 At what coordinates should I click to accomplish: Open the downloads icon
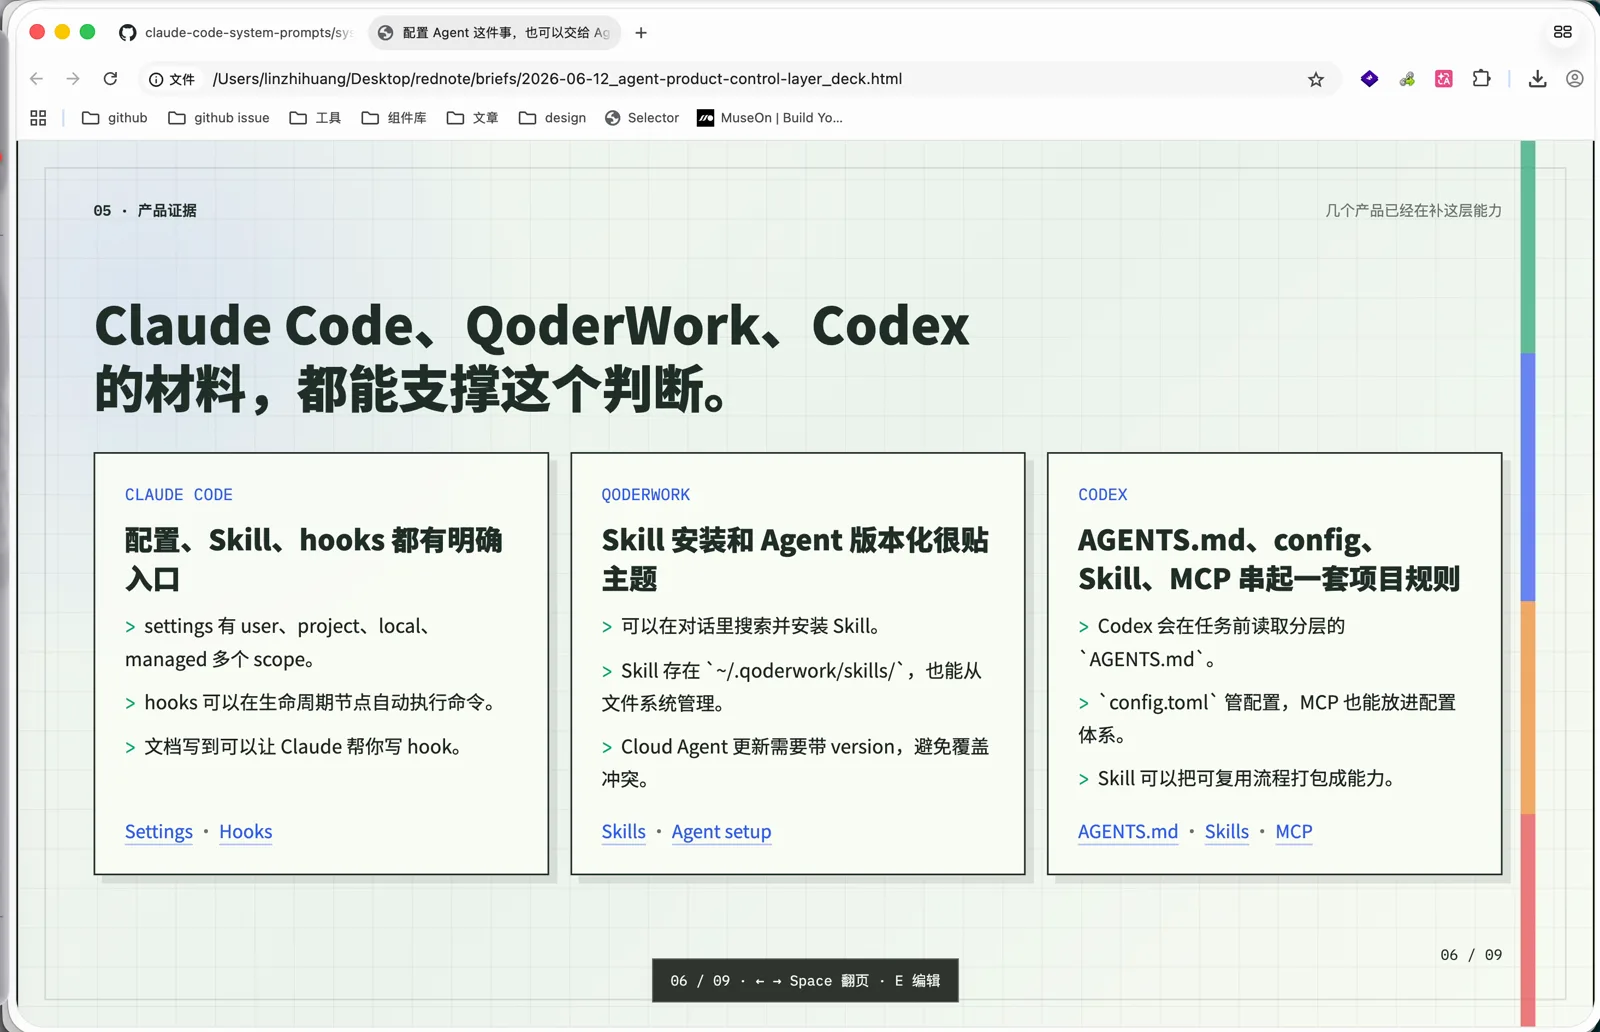coord(1538,79)
